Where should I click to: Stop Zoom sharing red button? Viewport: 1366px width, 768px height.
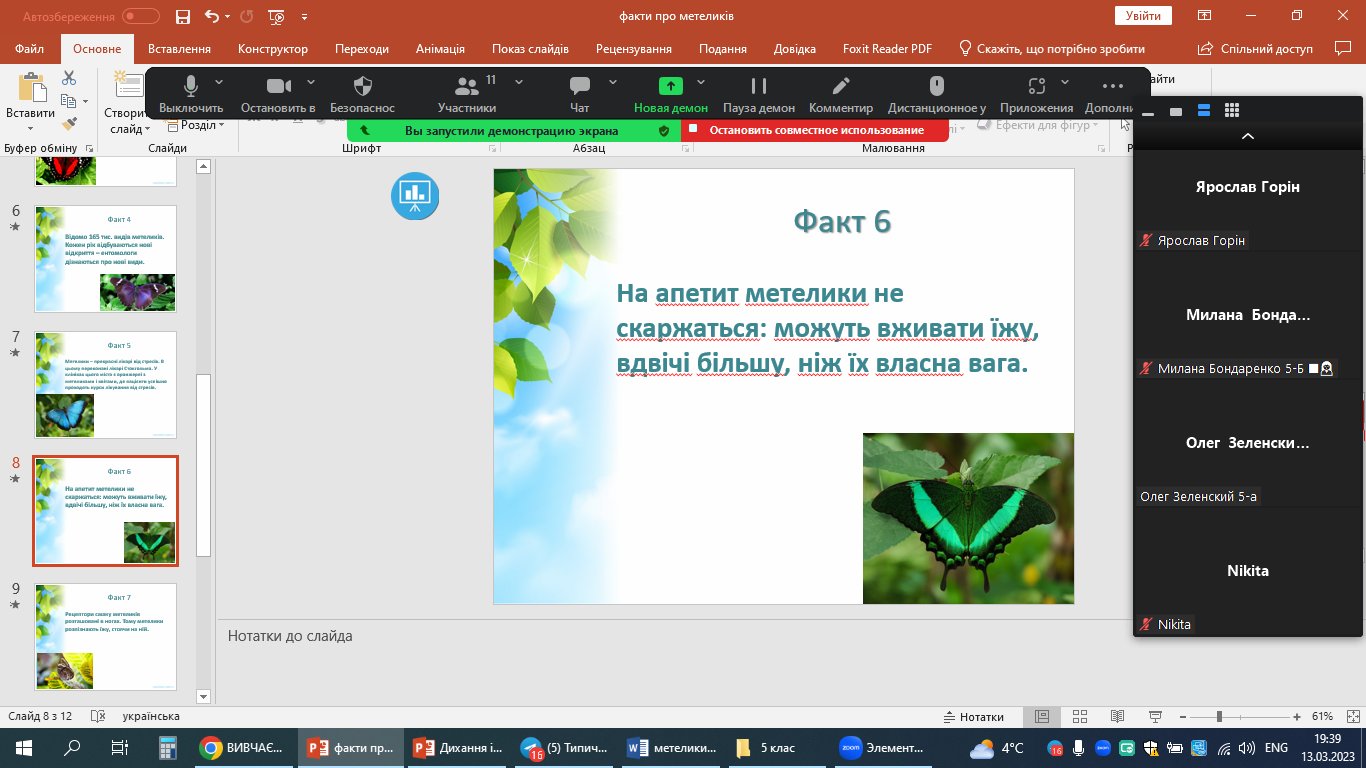click(x=815, y=130)
